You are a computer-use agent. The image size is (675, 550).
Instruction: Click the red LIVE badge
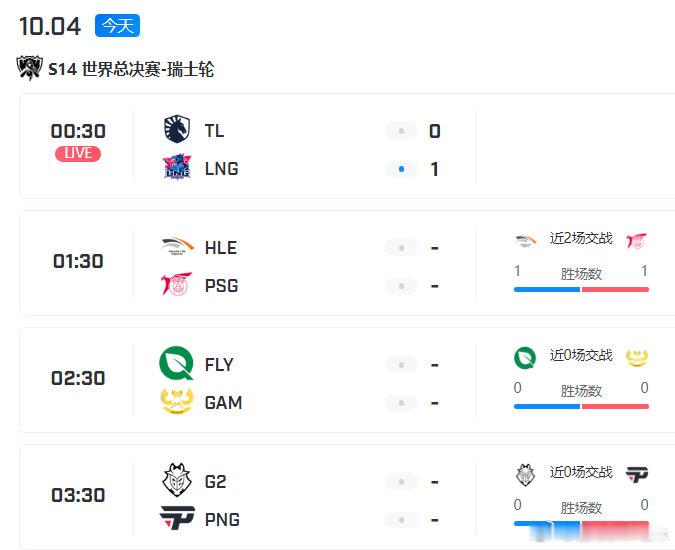point(78,154)
